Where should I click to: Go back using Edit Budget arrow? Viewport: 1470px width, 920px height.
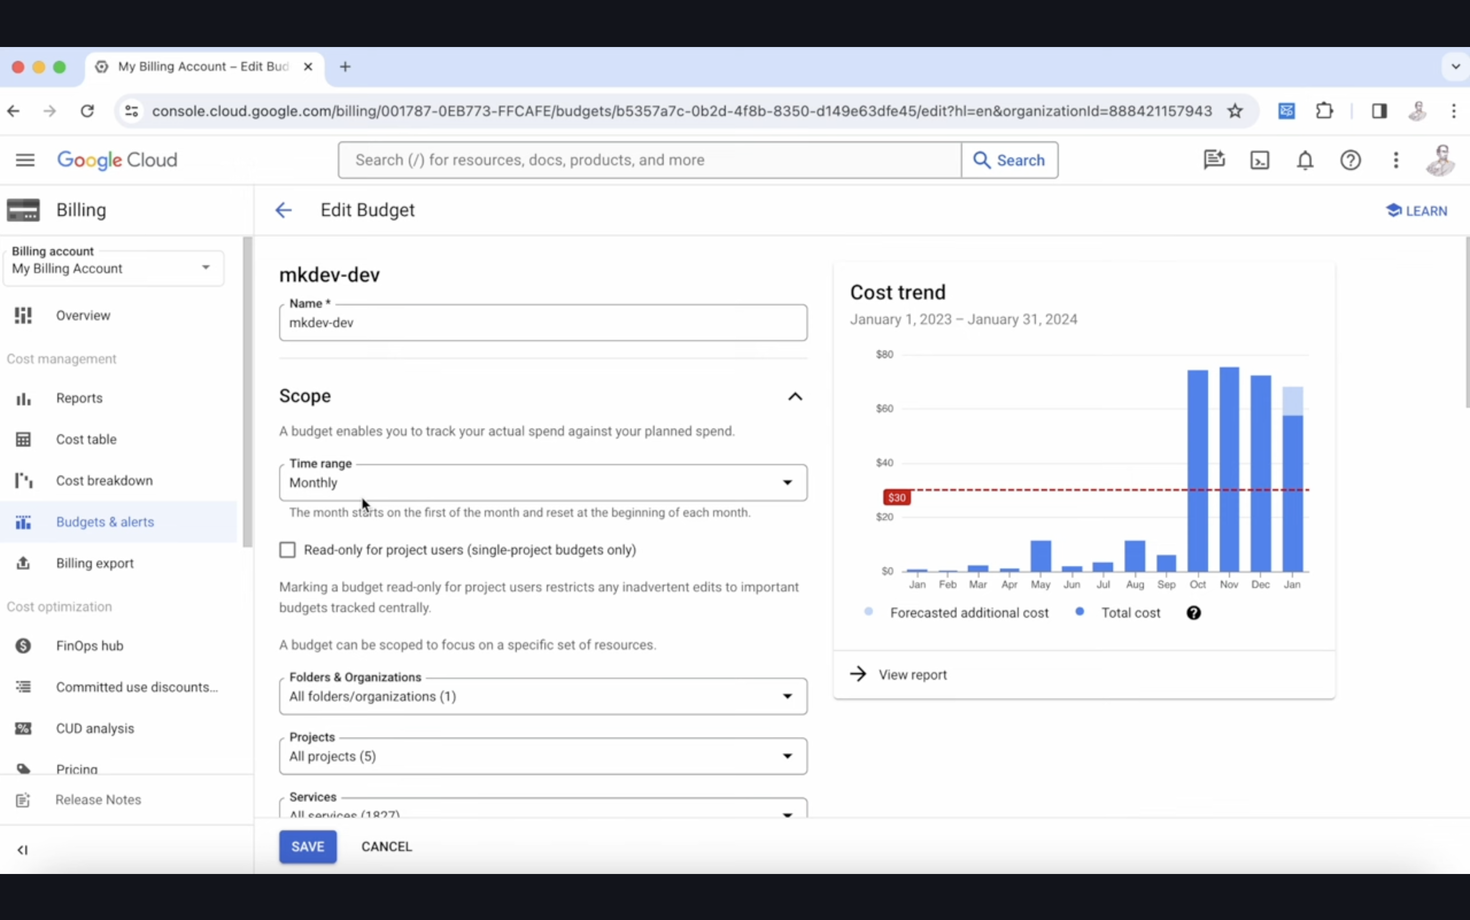tap(284, 210)
